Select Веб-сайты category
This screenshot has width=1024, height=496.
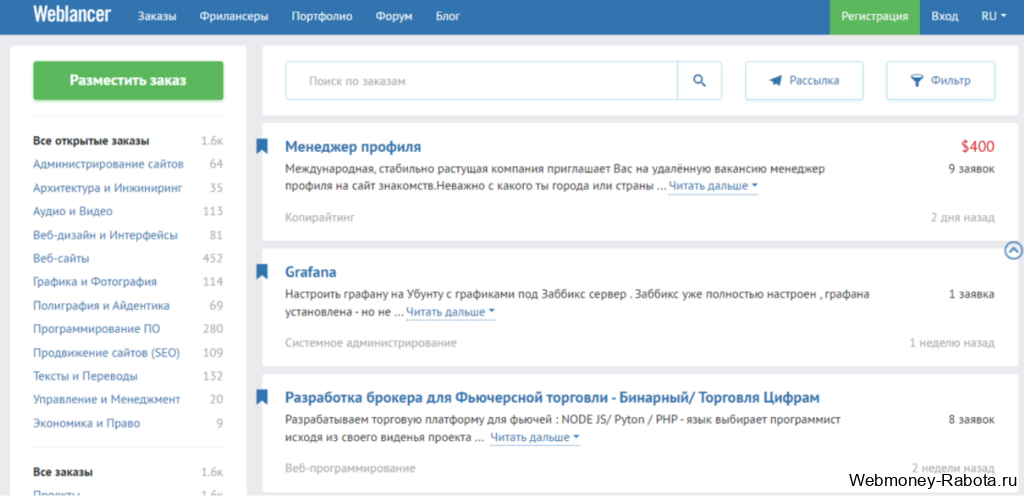click(61, 258)
